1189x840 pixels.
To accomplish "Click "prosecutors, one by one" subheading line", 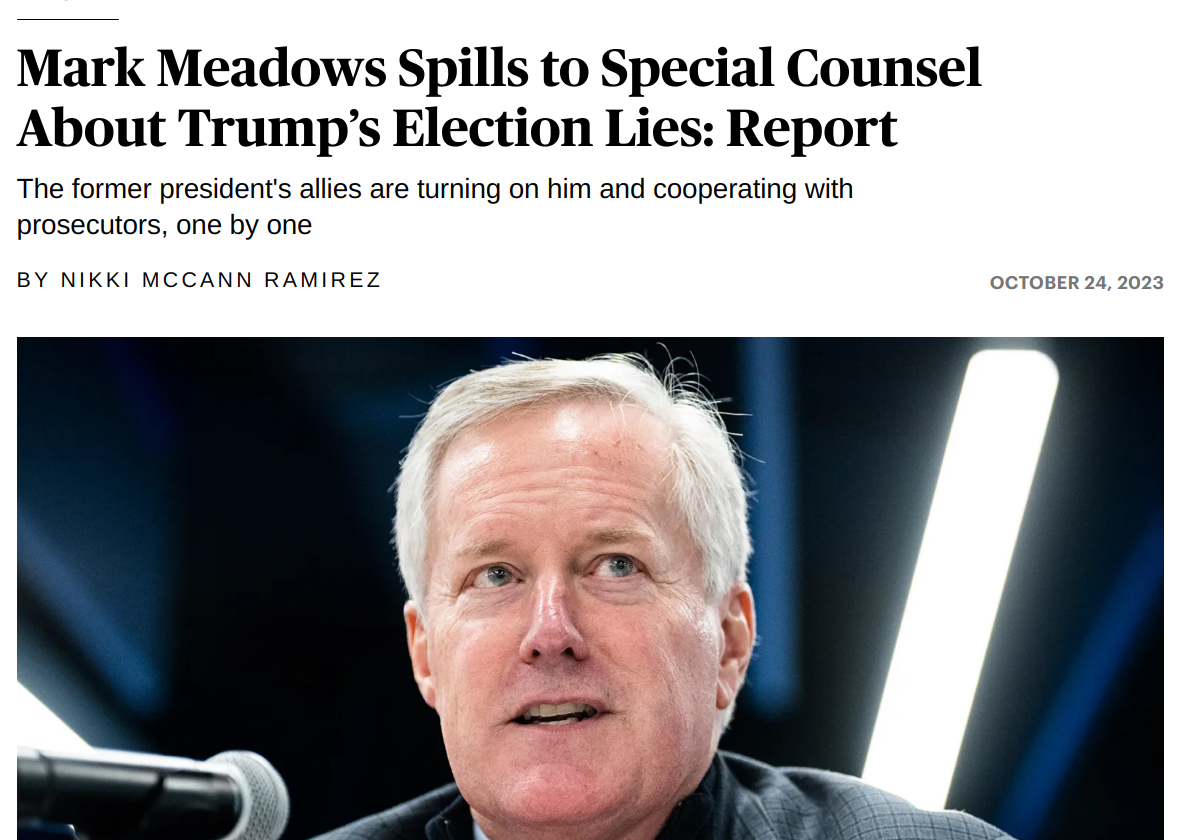I will point(165,225).
